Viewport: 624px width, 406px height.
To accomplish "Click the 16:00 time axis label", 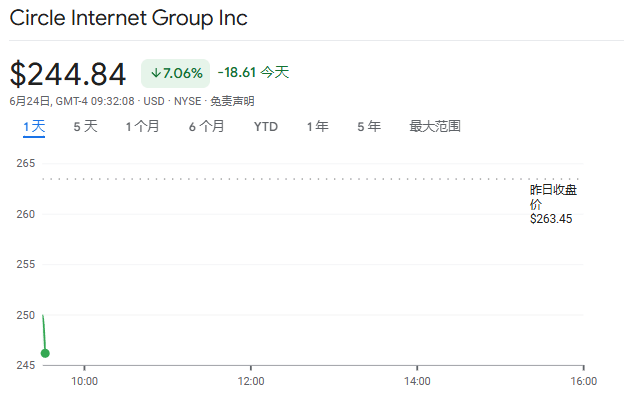I will pyautogui.click(x=583, y=381).
